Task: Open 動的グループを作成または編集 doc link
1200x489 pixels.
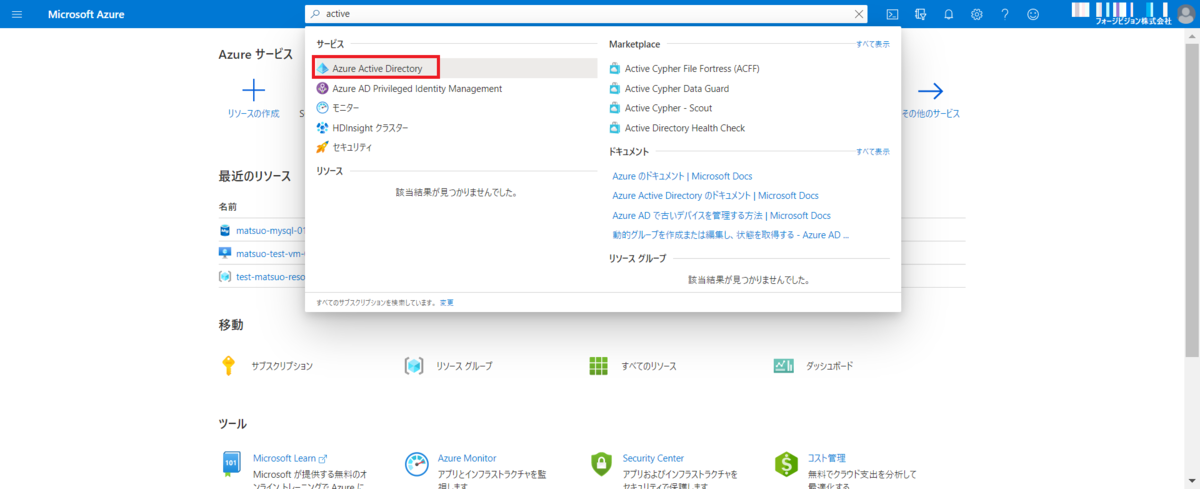Action: coord(730,235)
